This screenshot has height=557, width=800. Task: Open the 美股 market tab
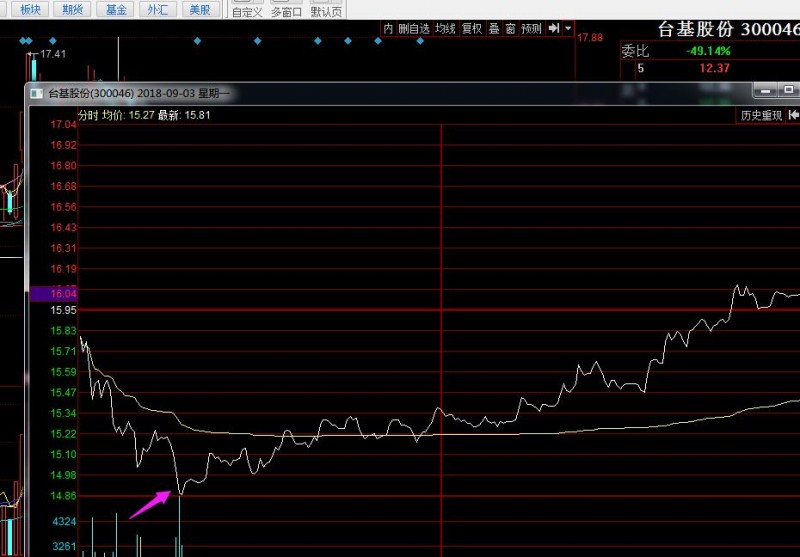(199, 9)
